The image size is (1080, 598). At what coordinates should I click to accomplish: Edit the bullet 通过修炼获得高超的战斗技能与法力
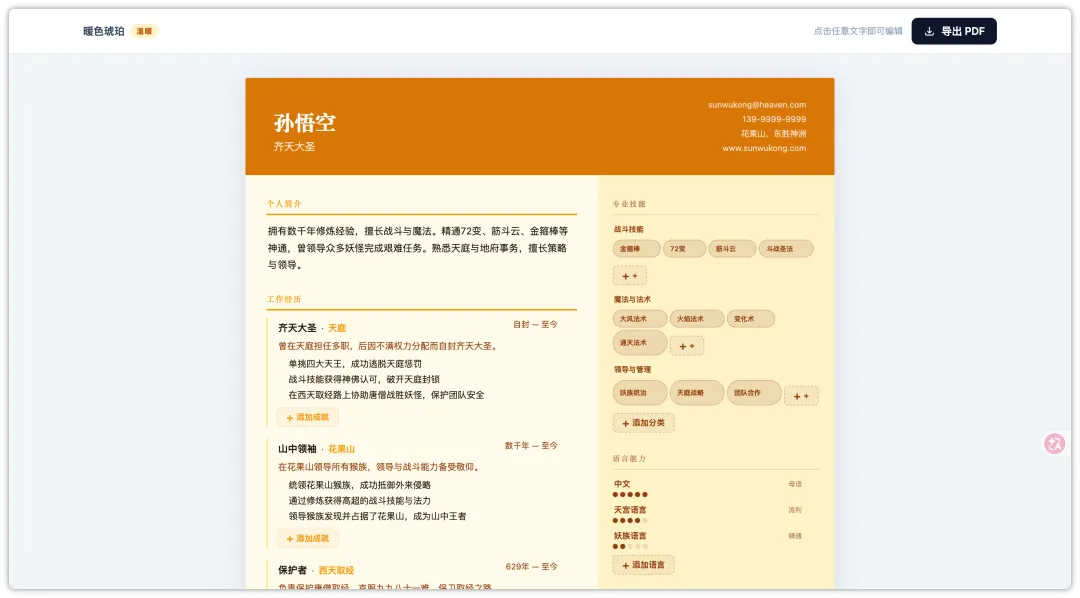(359, 501)
